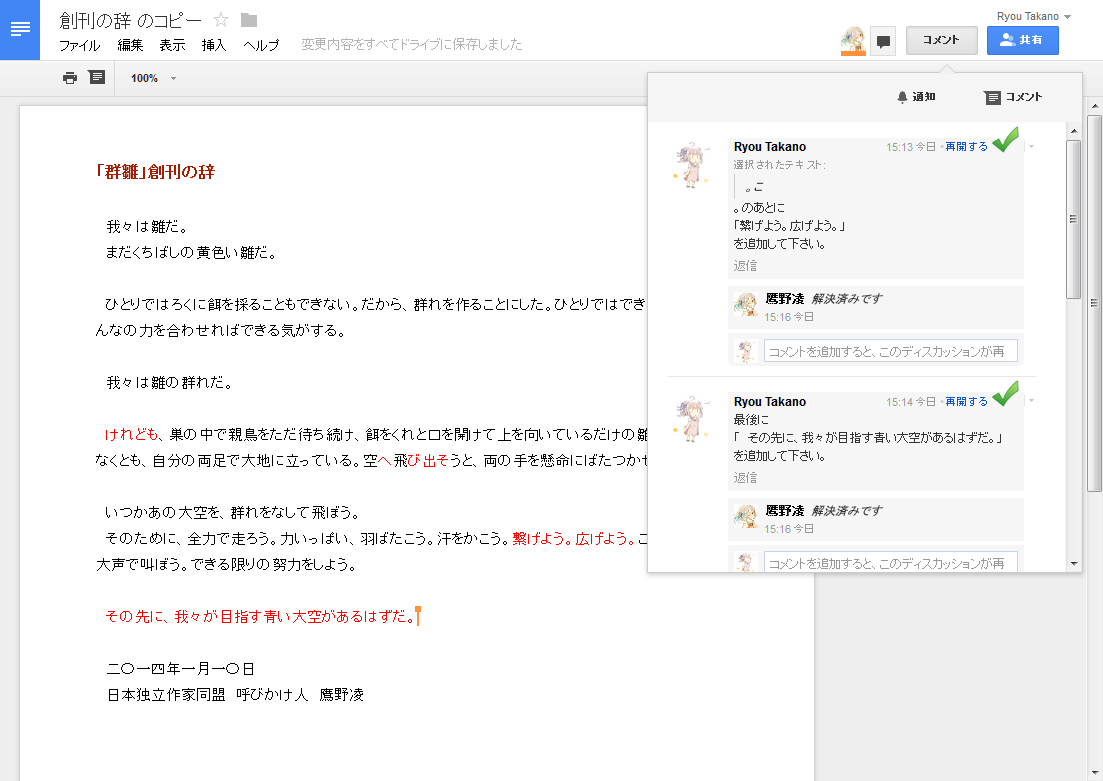Click the blue 共有 share button
This screenshot has height=781, width=1103.
pos(1022,40)
